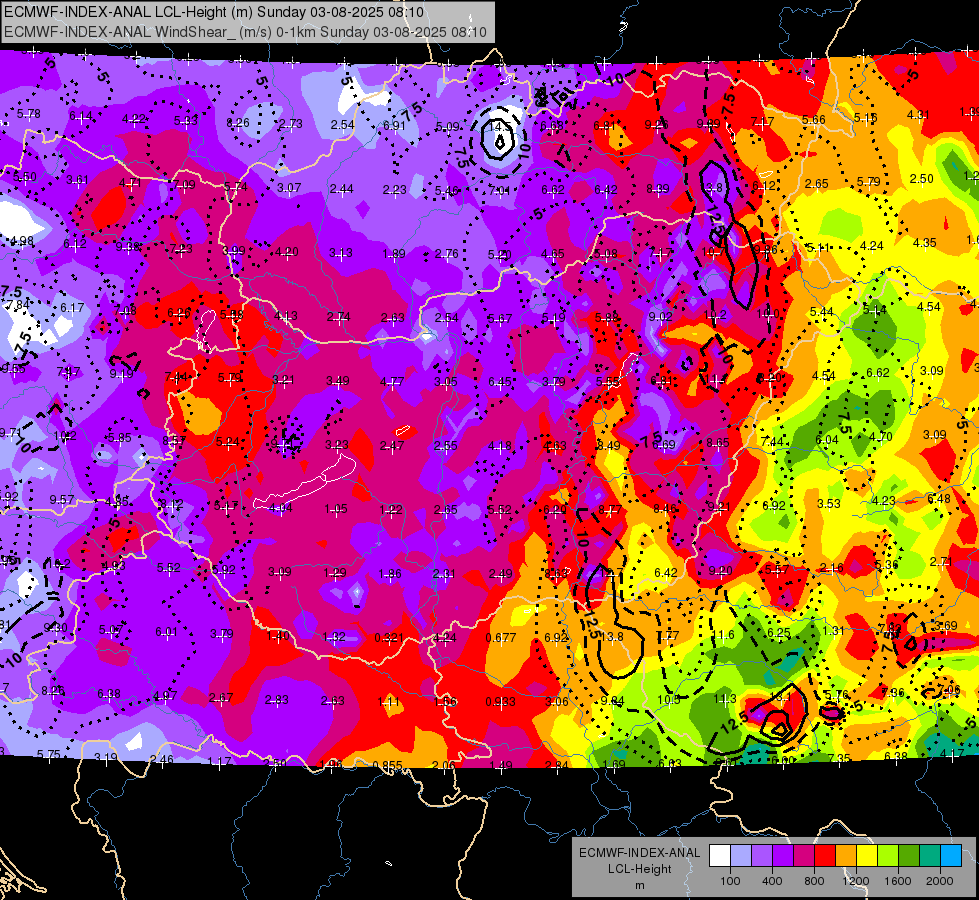Click the lime green legend swatch

888,856
